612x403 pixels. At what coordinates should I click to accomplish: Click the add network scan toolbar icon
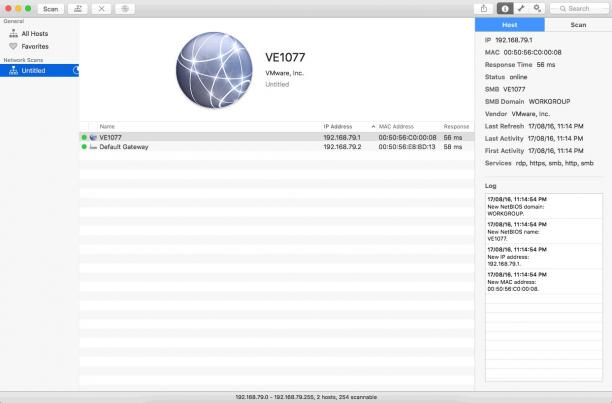click(78, 9)
